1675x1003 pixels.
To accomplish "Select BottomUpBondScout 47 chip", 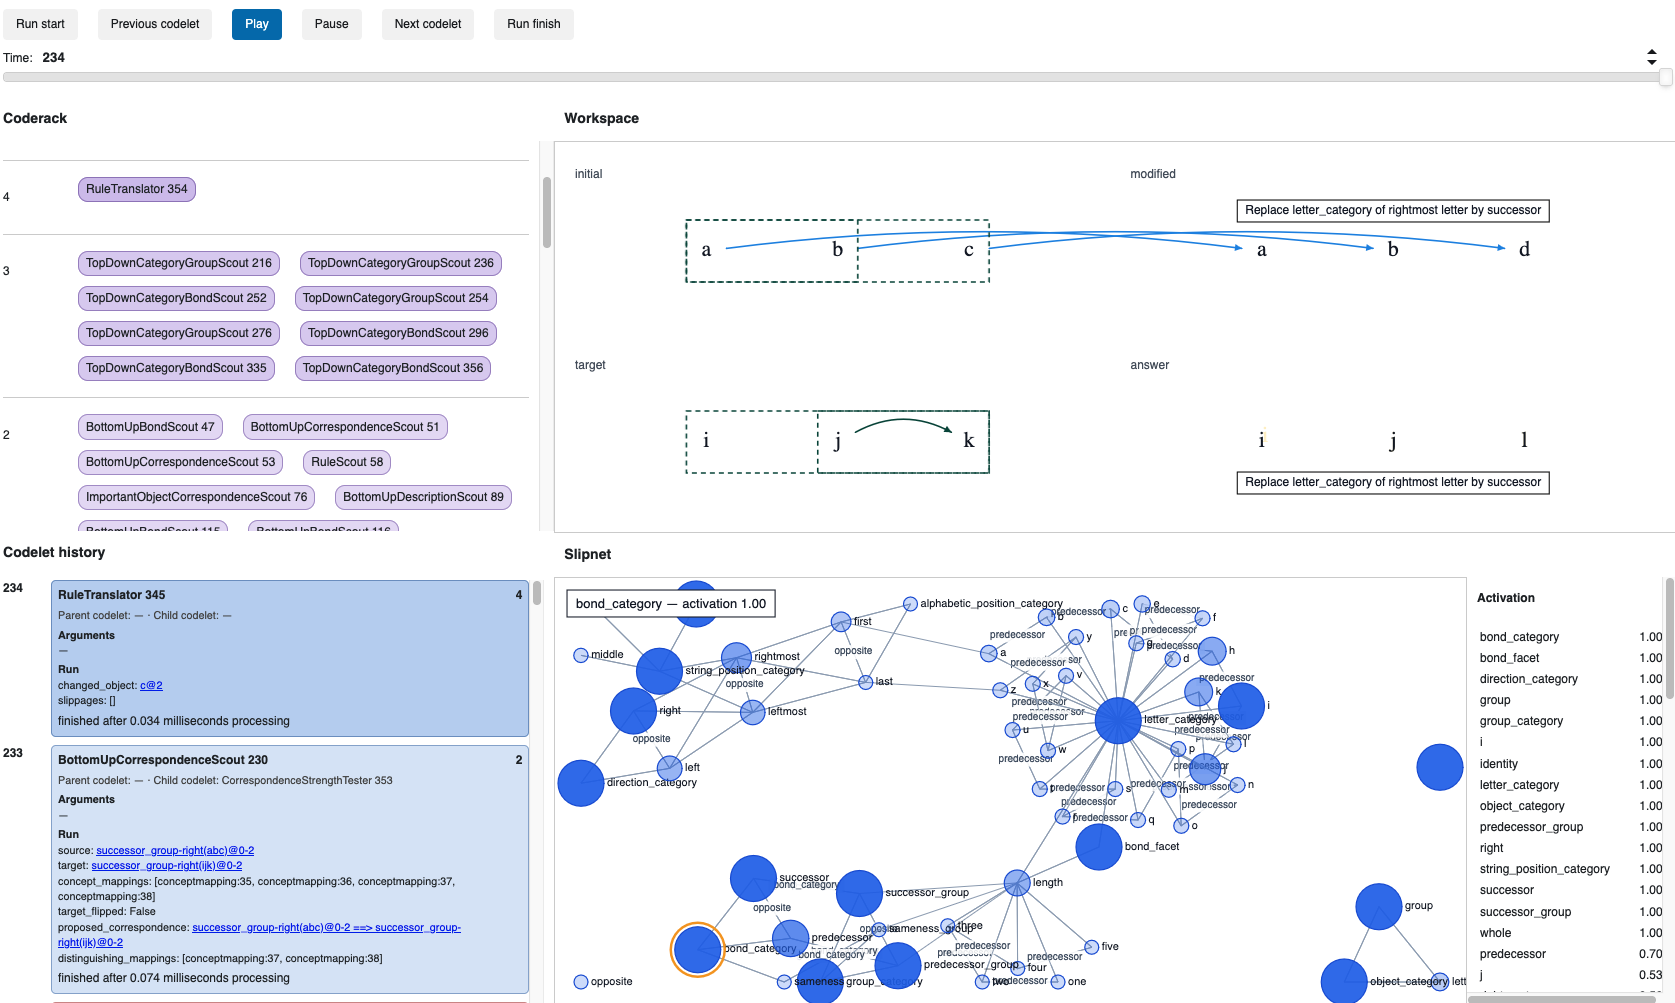I will (x=150, y=427).
